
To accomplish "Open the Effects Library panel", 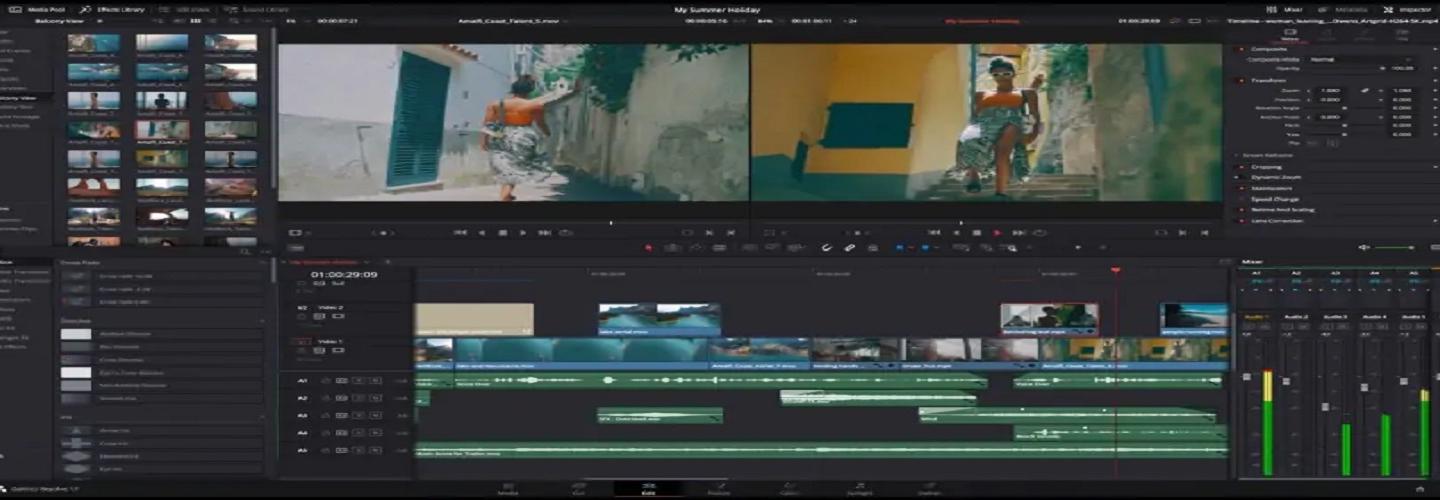I will pos(114,9).
